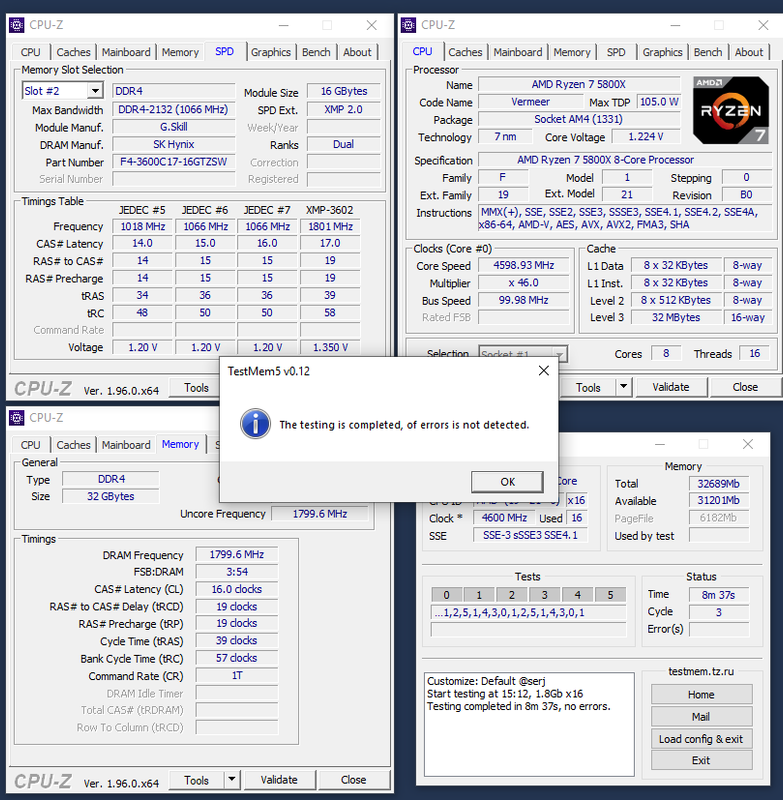Select Mainboard tab in the bottom-left CPU-Z window
Viewport: 783px width, 800px height.
(x=126, y=445)
